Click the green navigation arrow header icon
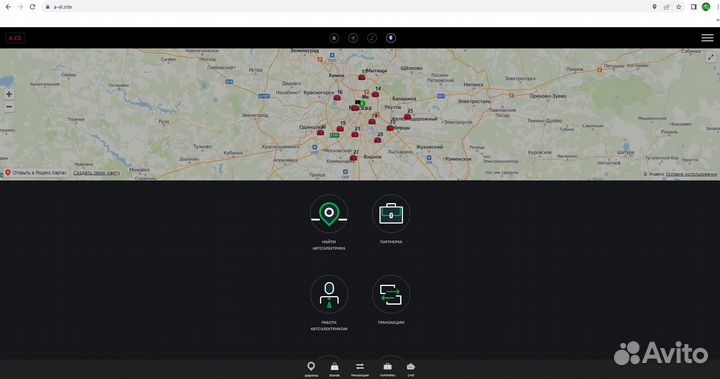 353,38
